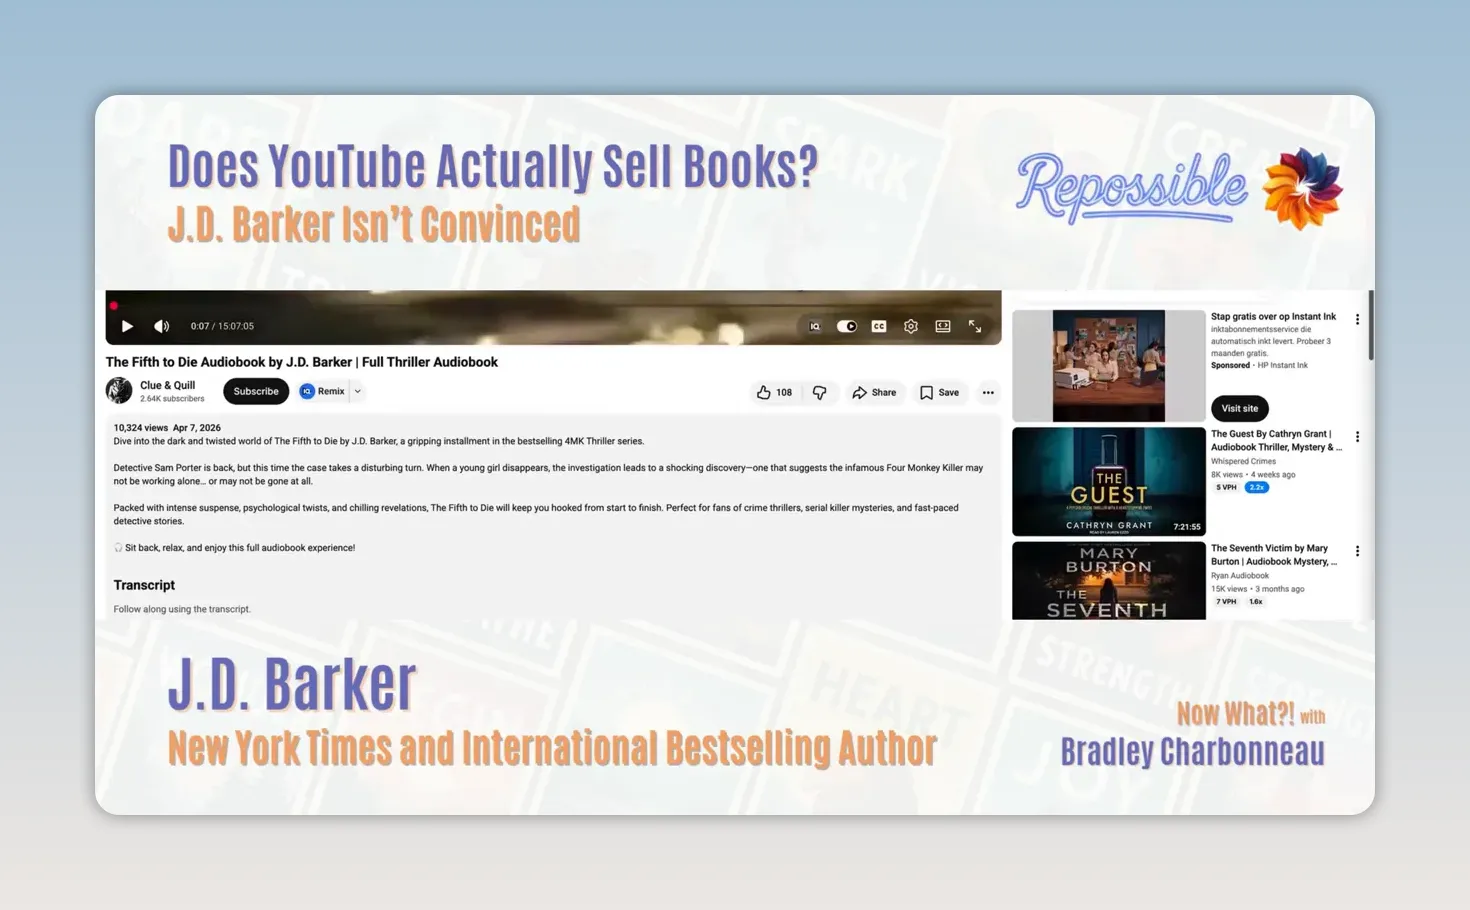Click the 2.2x badge on The Guest

(x=1257, y=487)
